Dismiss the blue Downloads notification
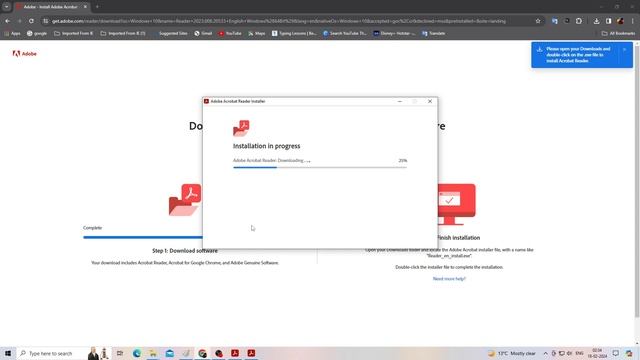 click(624, 49)
